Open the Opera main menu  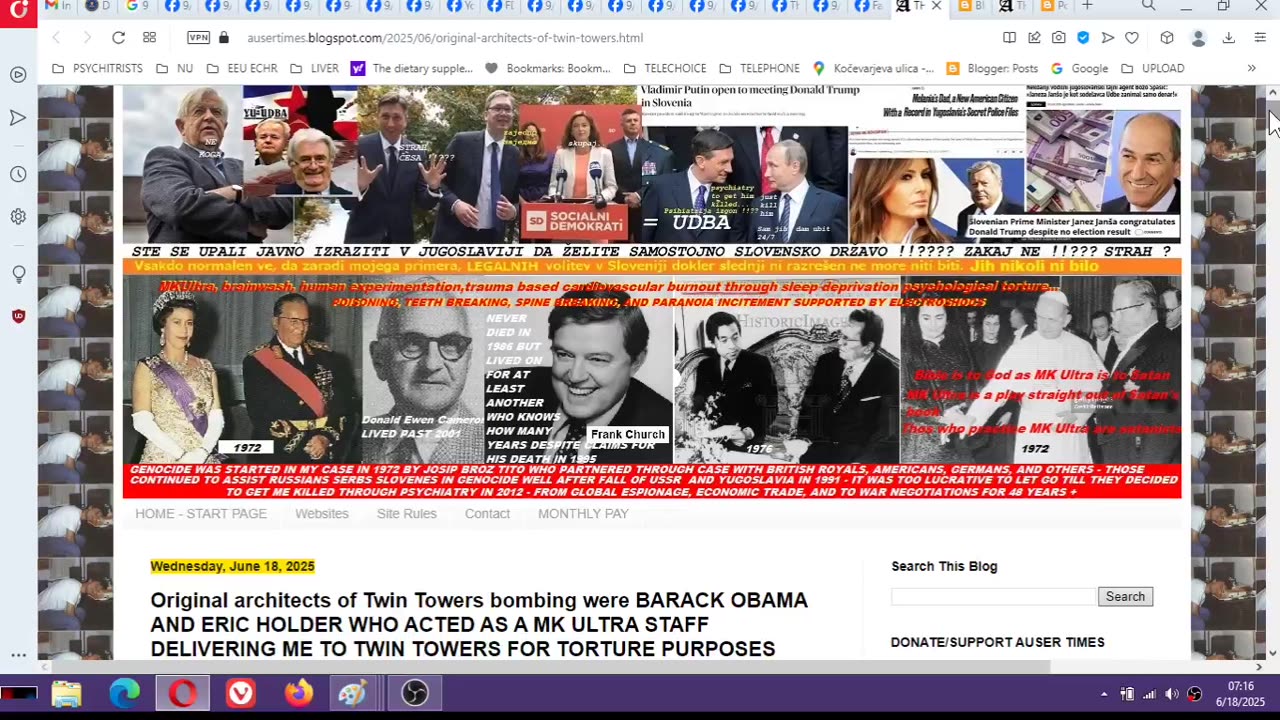click(18, 12)
